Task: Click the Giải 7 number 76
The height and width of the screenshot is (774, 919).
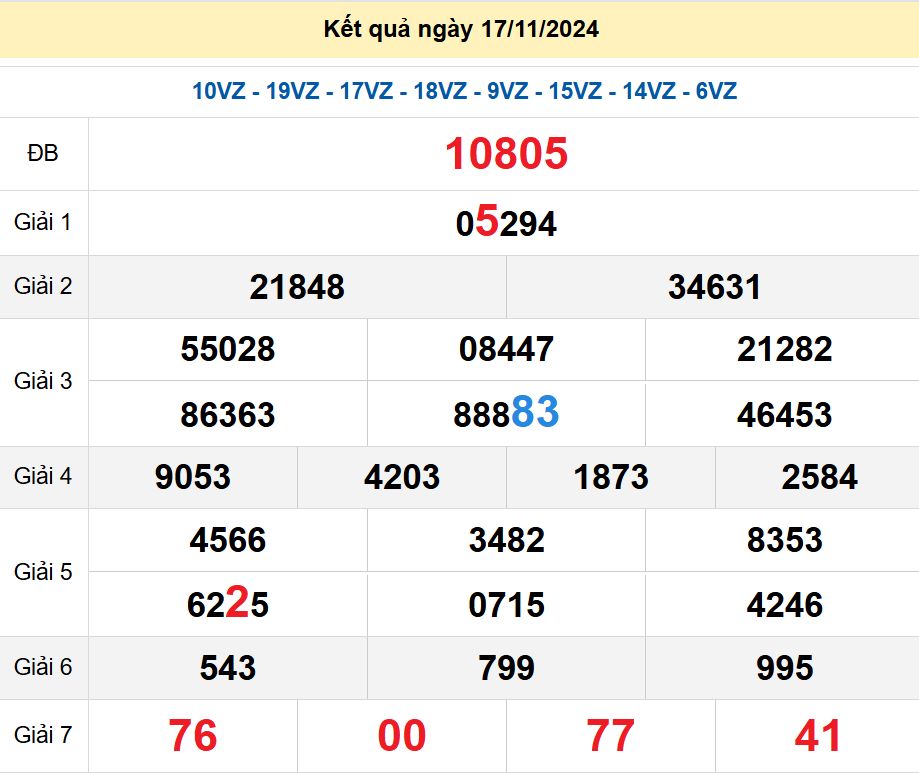Action: tap(193, 735)
